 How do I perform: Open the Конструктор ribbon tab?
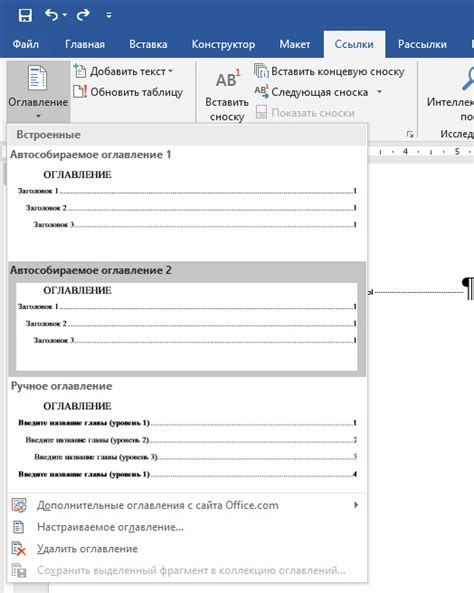click(223, 44)
